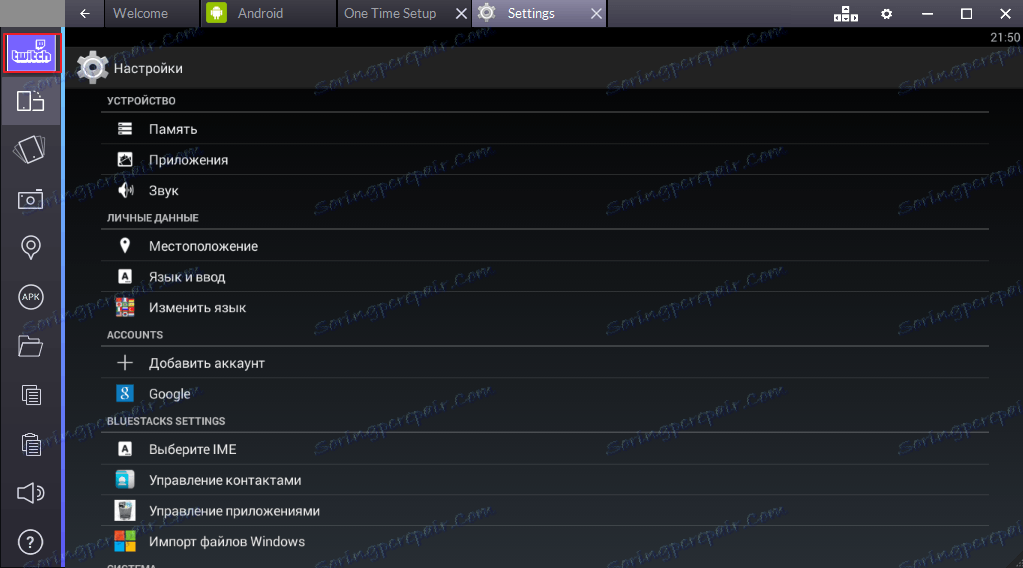Open help question mark icon
The width and height of the screenshot is (1023, 568).
(30, 542)
